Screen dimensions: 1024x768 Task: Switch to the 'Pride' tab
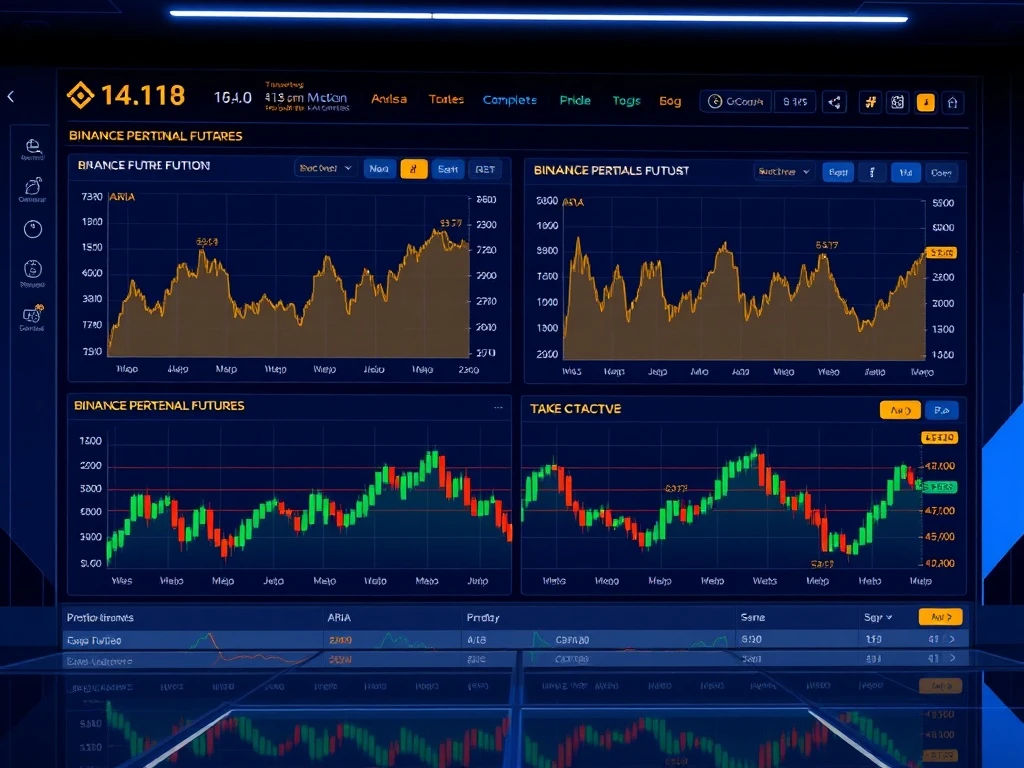pyautogui.click(x=575, y=101)
